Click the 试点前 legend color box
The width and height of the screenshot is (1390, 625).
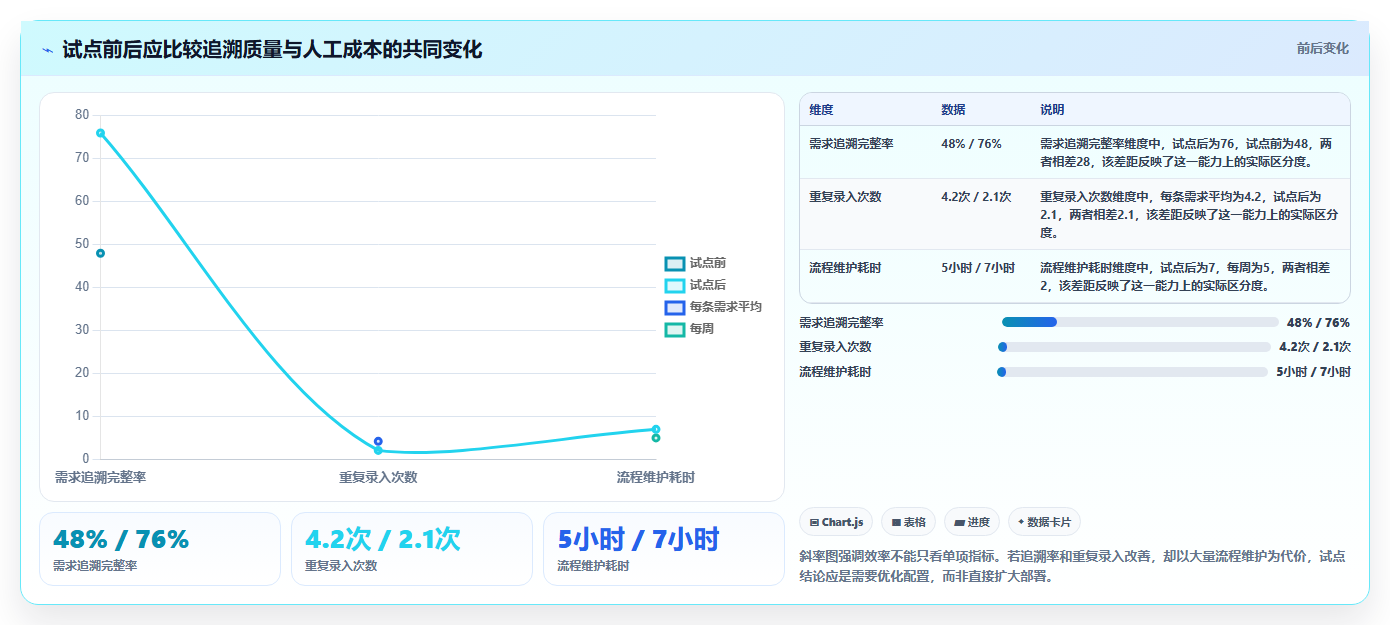click(x=675, y=263)
